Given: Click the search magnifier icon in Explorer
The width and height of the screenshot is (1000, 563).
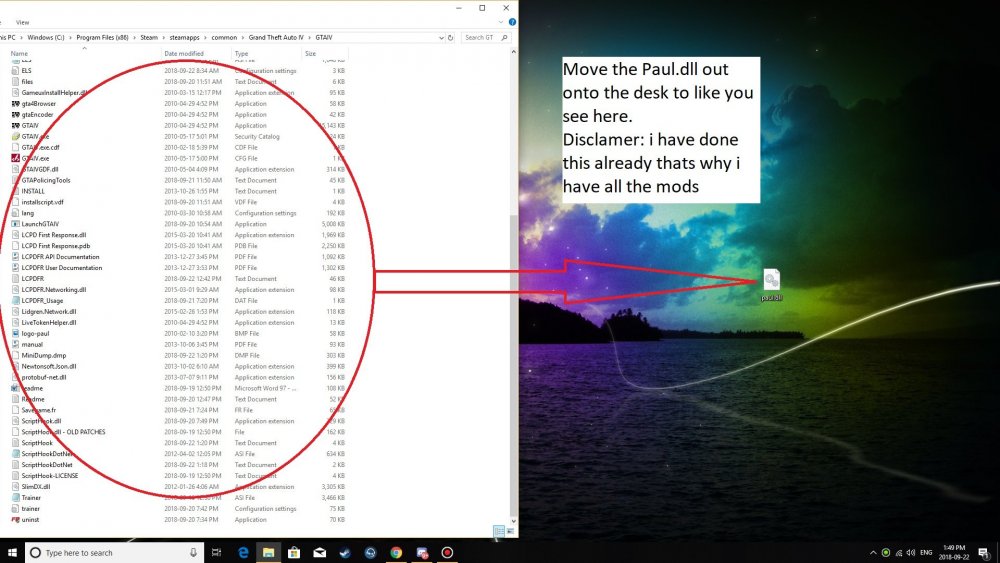Looking at the screenshot, I should point(504,38).
